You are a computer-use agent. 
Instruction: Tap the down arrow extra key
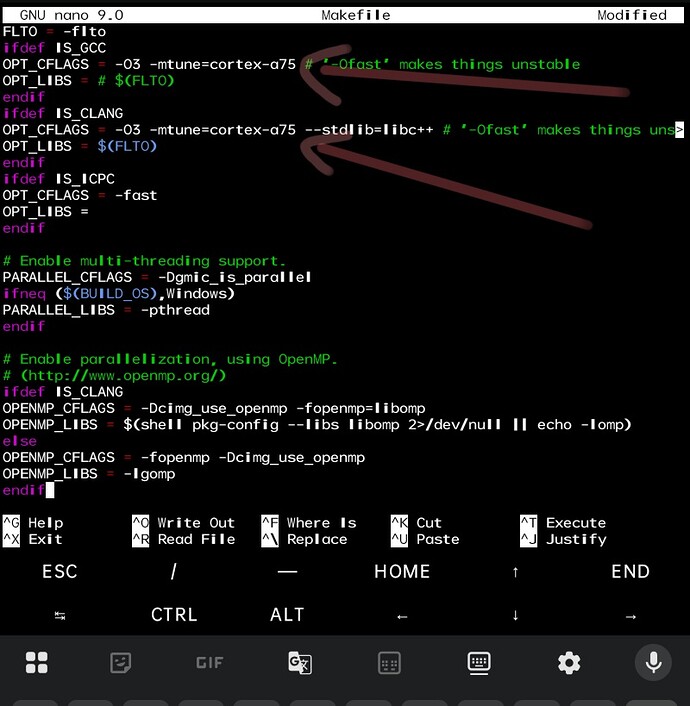pos(515,615)
